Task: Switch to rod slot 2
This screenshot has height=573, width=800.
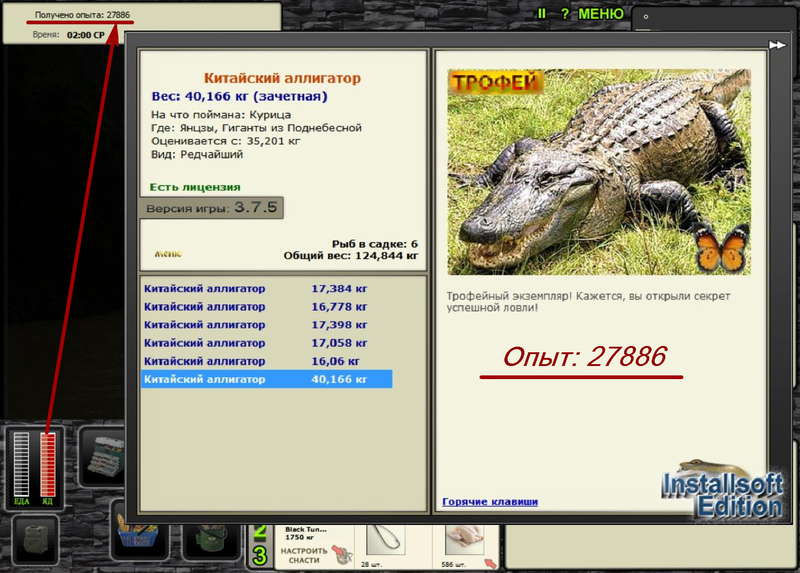Action: click(x=260, y=533)
